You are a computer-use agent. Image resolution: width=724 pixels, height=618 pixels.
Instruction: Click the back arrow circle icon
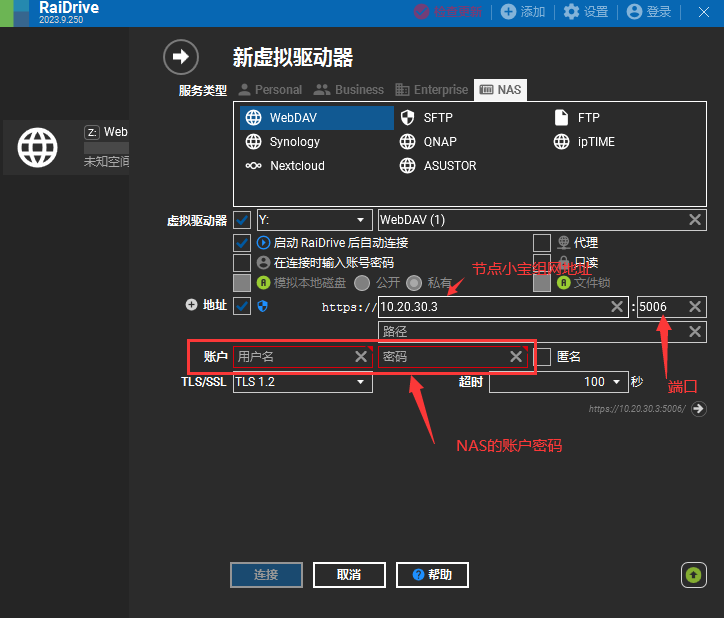pyautogui.click(x=181, y=57)
